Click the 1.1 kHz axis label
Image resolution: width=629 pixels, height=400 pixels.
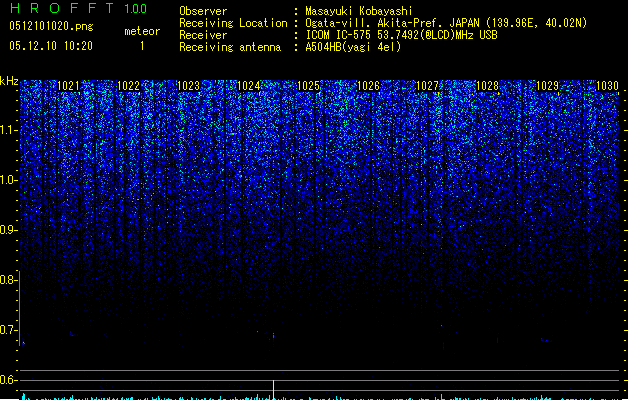[9, 130]
